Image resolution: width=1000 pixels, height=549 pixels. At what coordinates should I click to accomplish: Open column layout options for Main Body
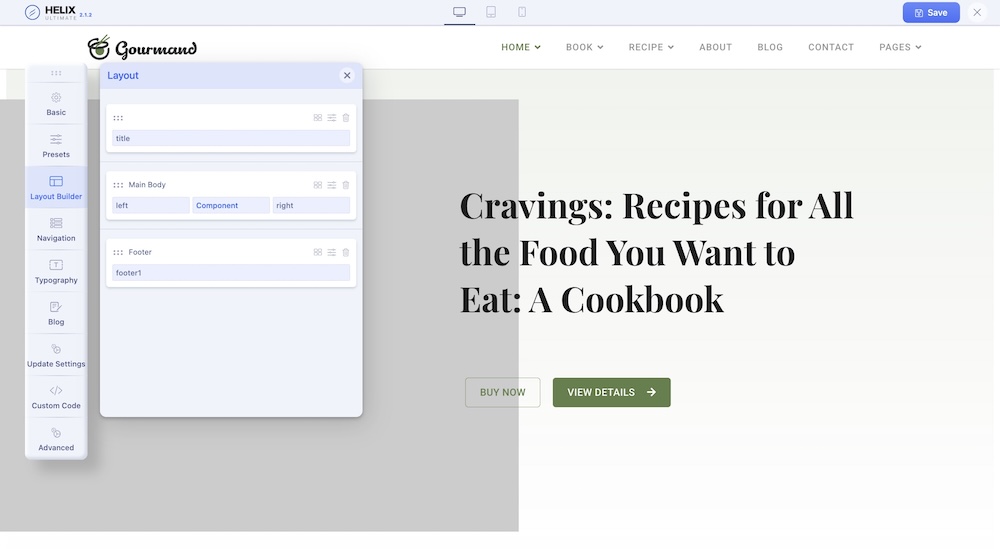coord(318,185)
